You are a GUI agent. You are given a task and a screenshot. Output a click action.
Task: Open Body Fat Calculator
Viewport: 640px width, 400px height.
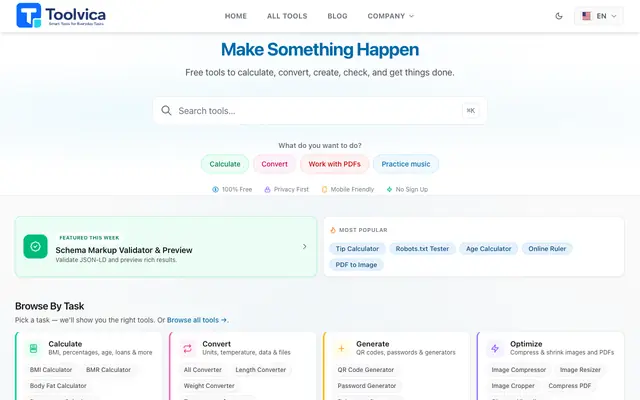58,386
